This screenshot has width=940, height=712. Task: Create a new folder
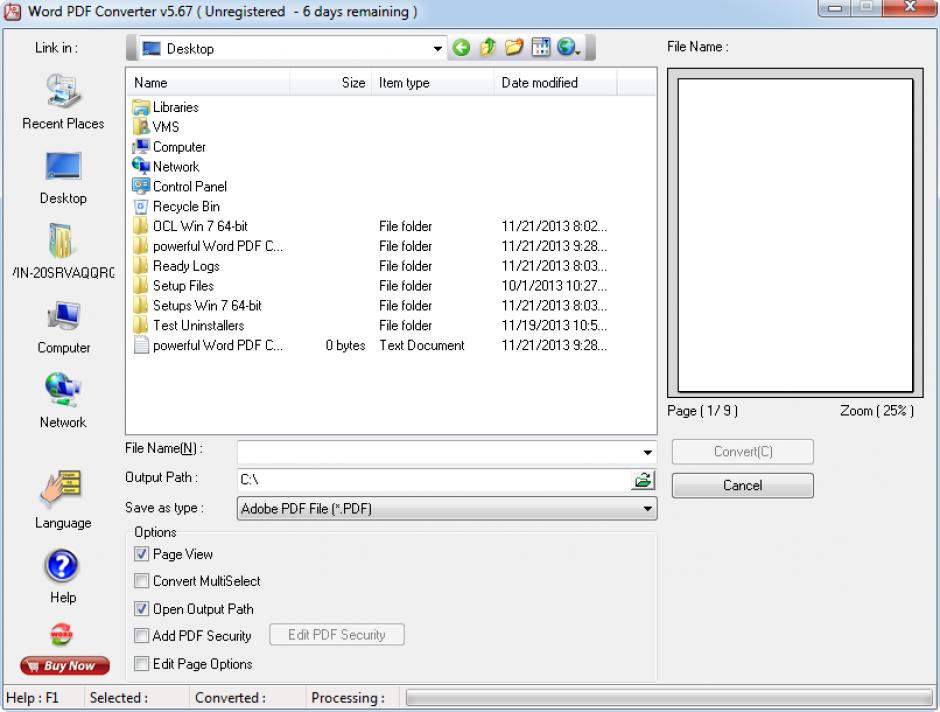pos(514,48)
